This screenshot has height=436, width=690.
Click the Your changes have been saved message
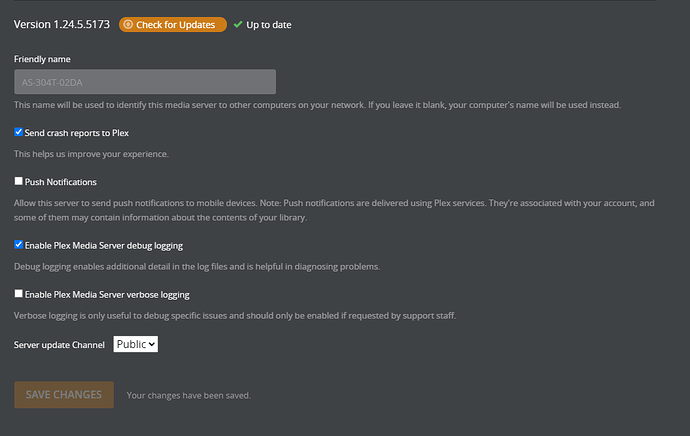(x=188, y=395)
